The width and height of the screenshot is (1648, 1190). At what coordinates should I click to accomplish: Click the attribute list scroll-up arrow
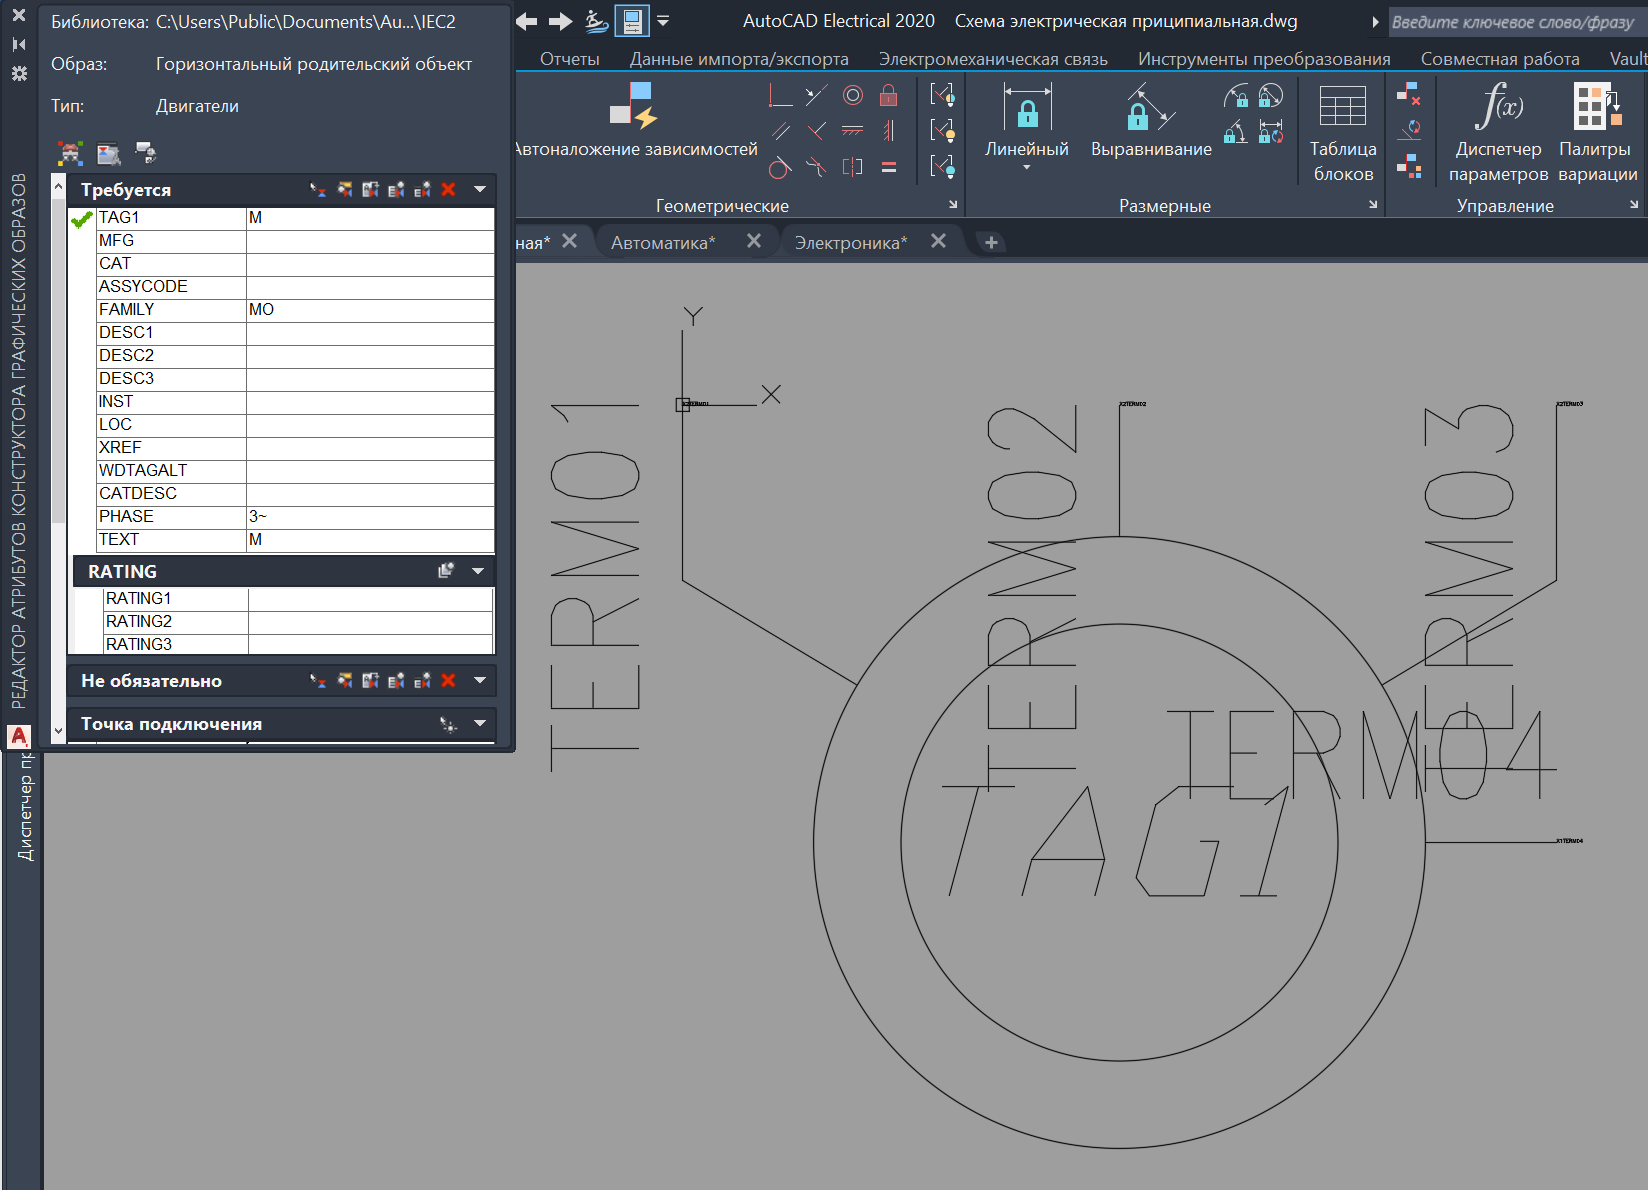pos(58,187)
